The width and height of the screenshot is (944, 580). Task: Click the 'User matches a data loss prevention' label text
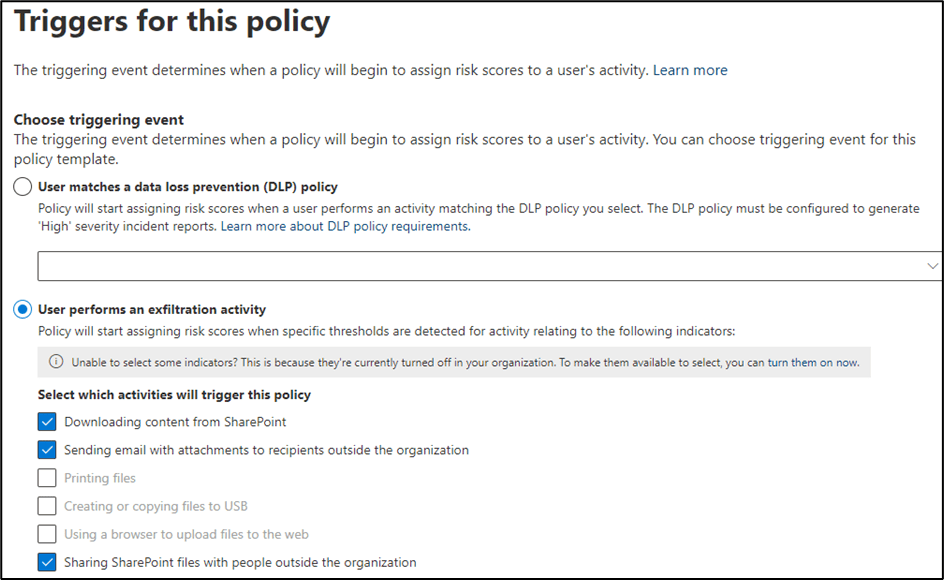[188, 187]
